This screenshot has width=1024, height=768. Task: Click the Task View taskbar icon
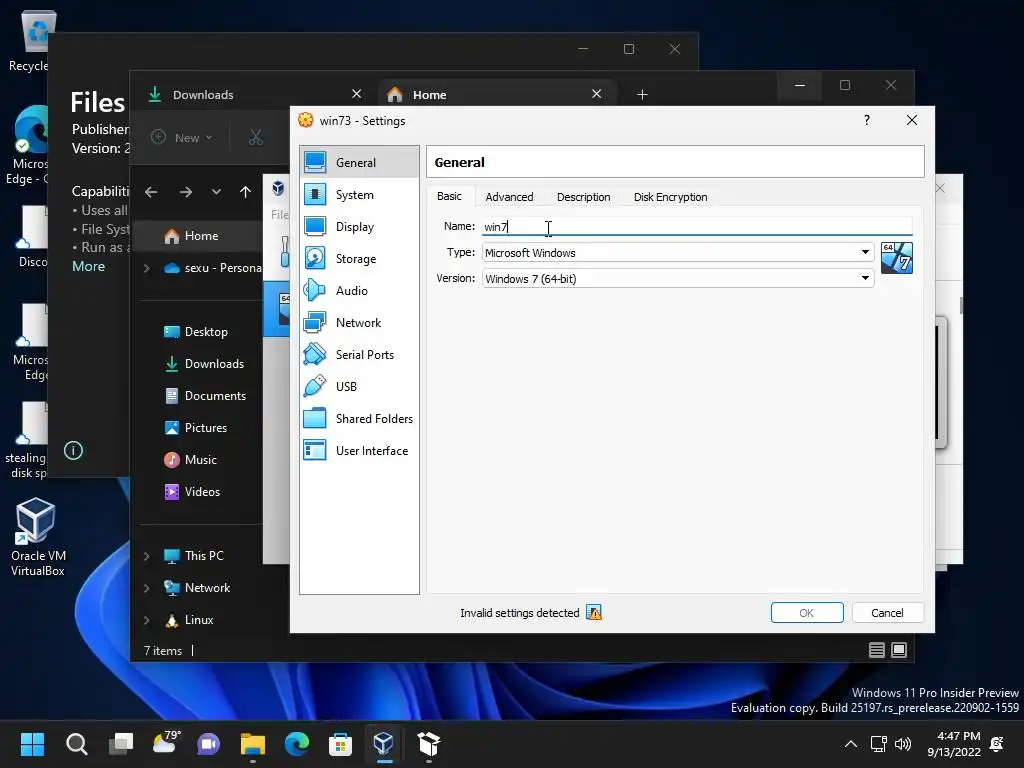(121, 744)
